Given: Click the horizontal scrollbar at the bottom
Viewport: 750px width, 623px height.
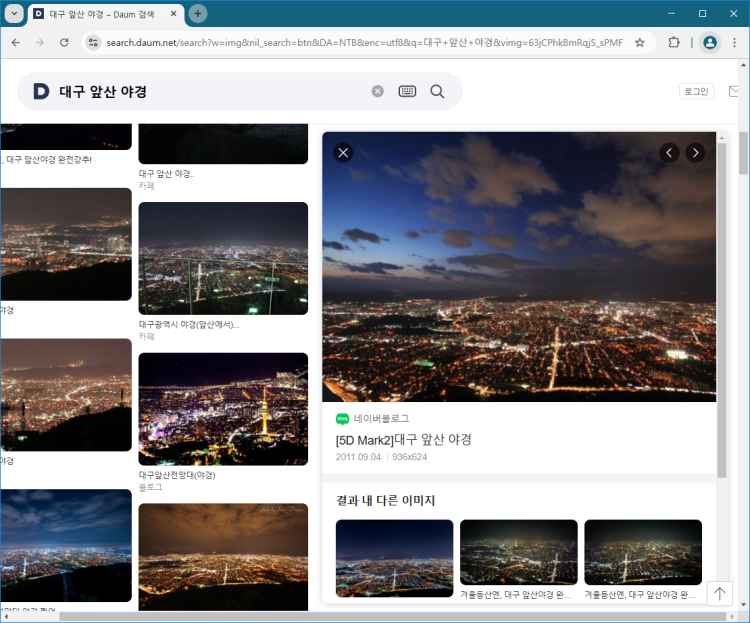Looking at the screenshot, I should click(x=392, y=616).
